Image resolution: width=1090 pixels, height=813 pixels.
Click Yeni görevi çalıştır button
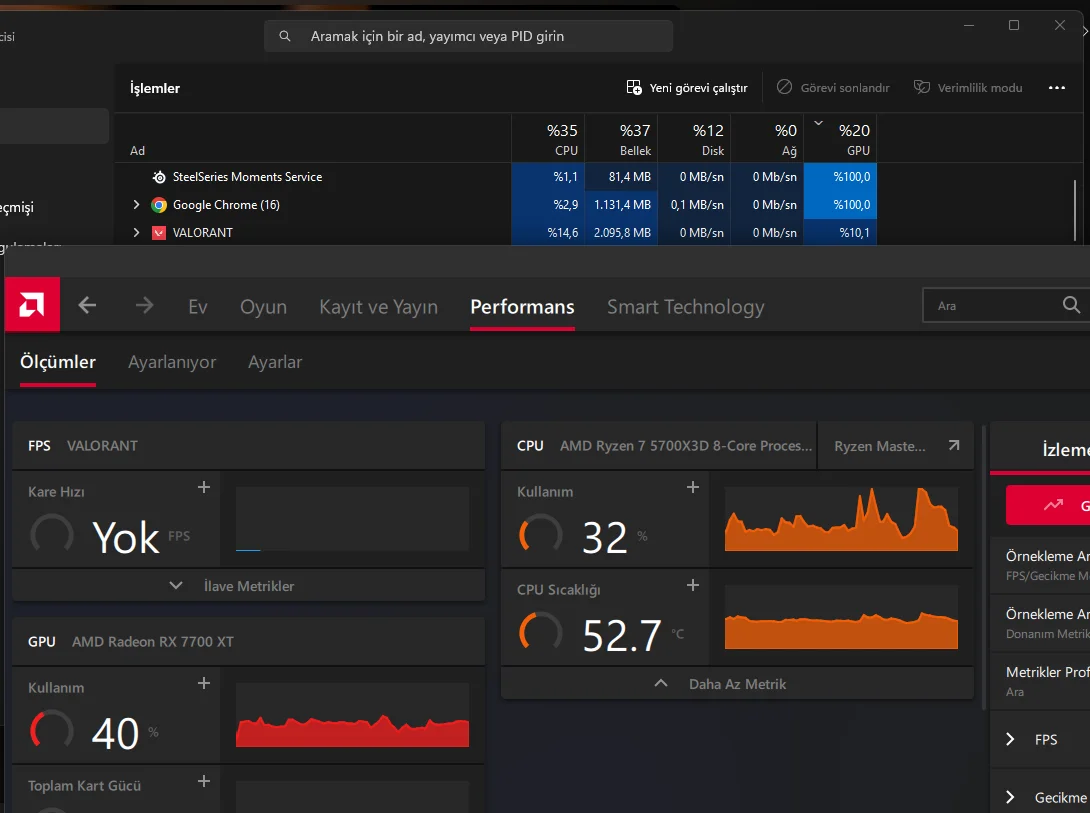pyautogui.click(x=687, y=88)
